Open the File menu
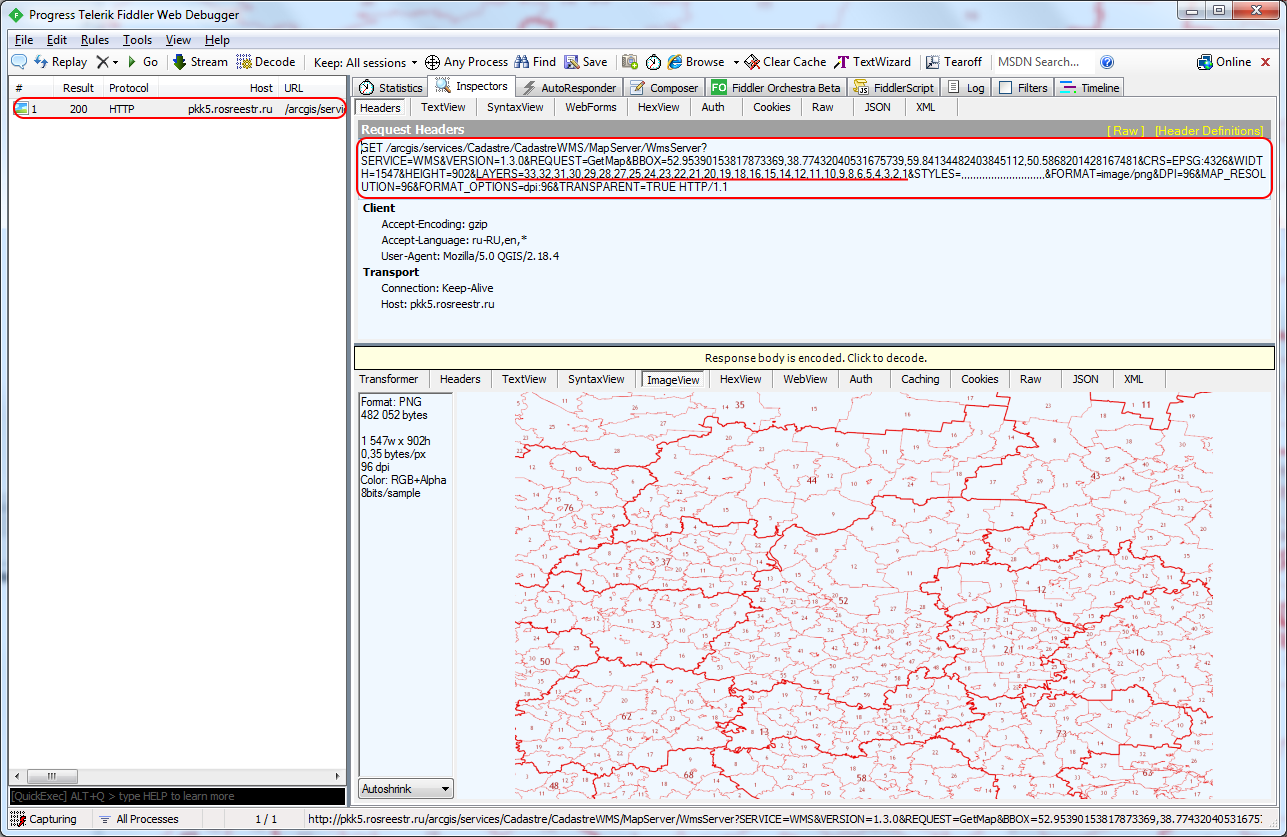The image size is (1287, 837). point(24,40)
